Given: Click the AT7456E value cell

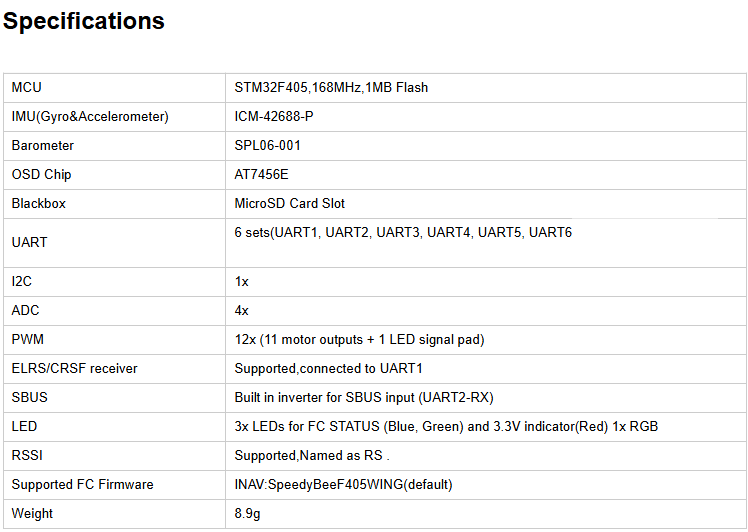Looking at the screenshot, I should point(262,175).
